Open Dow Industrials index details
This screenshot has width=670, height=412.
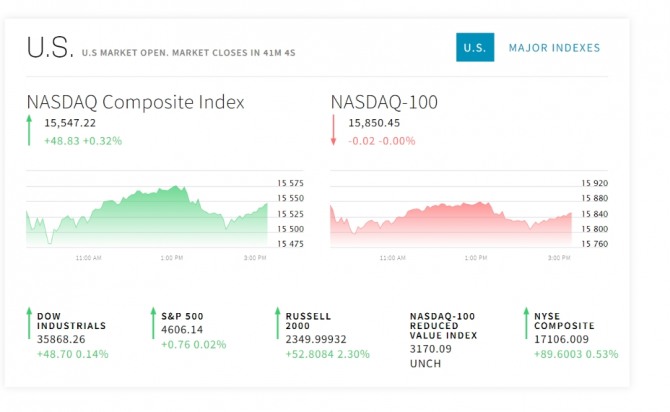[x=71, y=320]
